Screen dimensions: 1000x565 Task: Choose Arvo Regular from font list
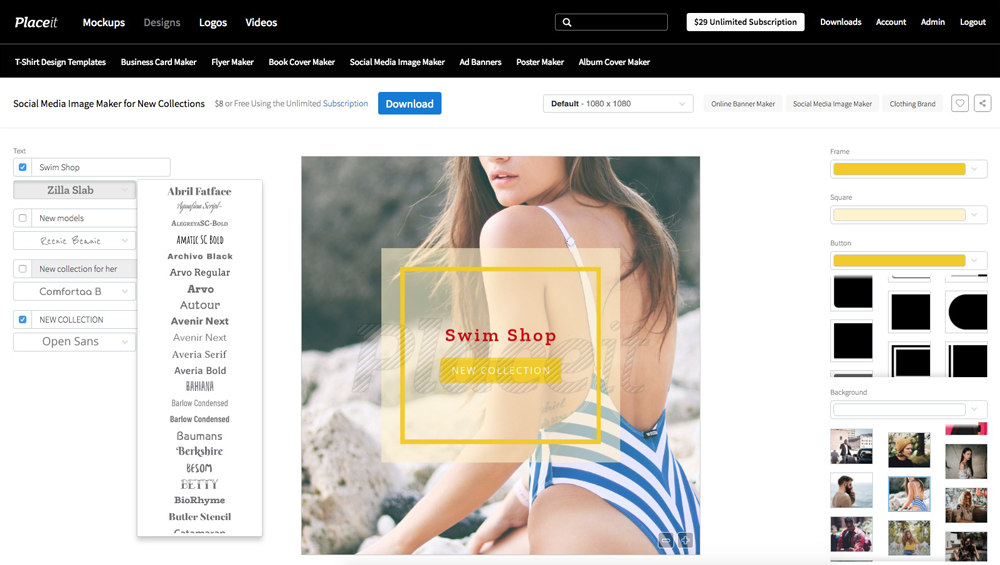click(x=200, y=272)
